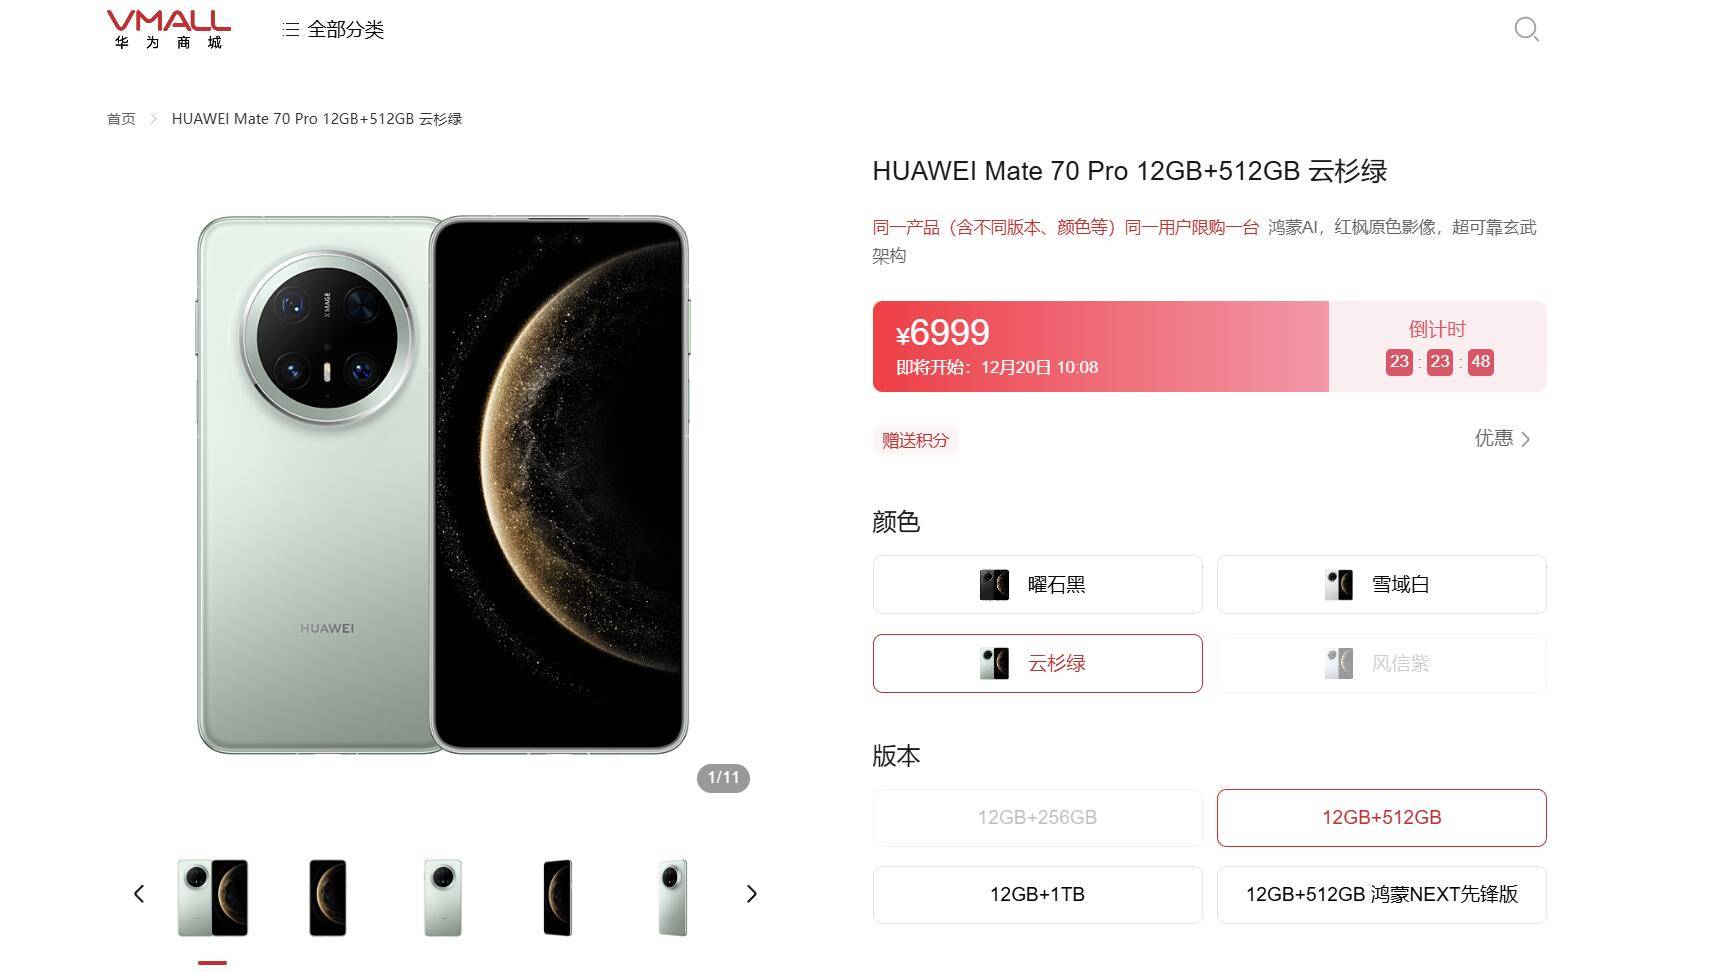Select 12GB+1TB version option
Image resolution: width=1724 pixels, height=972 pixels.
click(x=1037, y=894)
